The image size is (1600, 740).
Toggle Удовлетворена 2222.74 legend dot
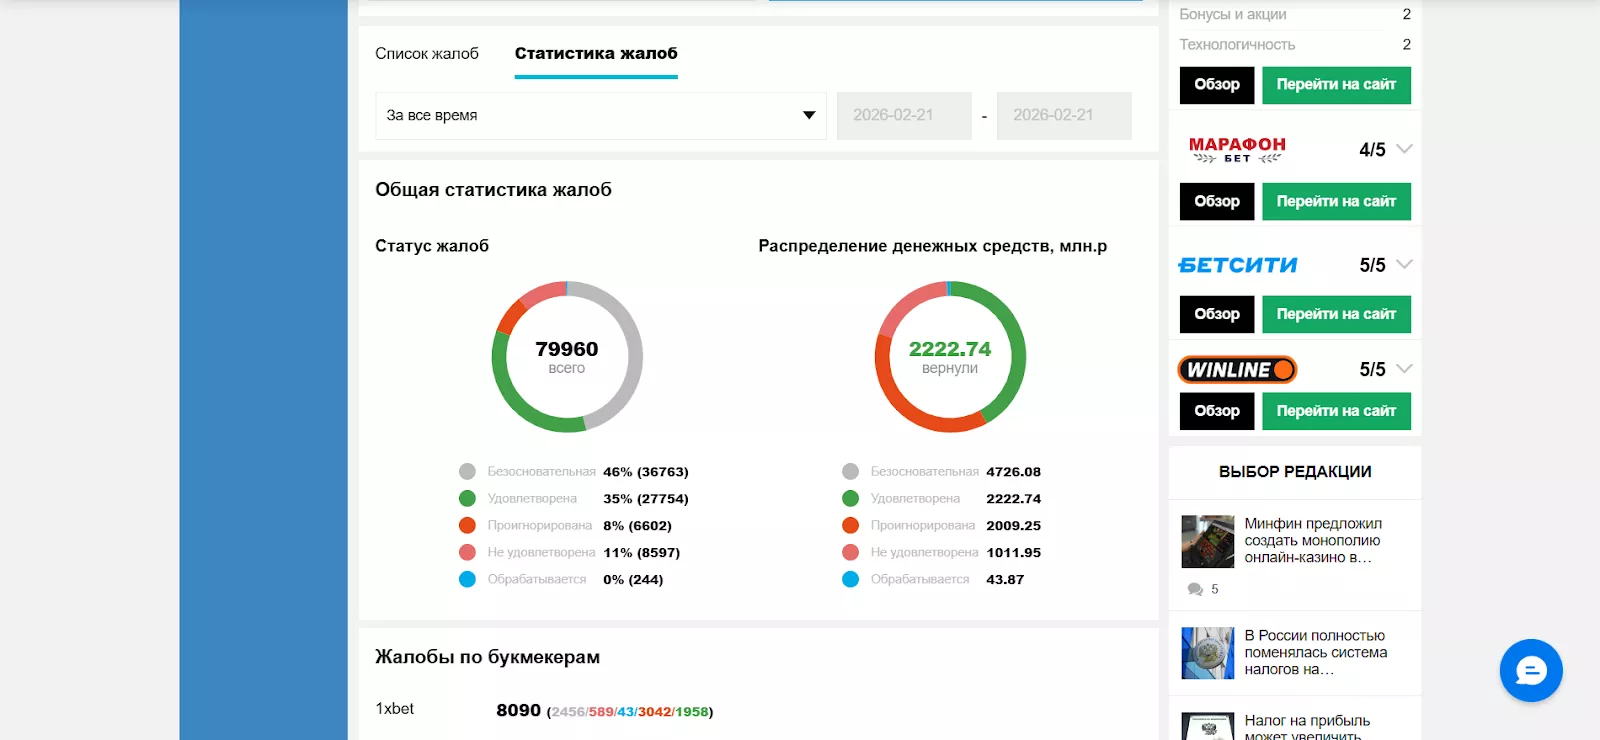(x=851, y=498)
